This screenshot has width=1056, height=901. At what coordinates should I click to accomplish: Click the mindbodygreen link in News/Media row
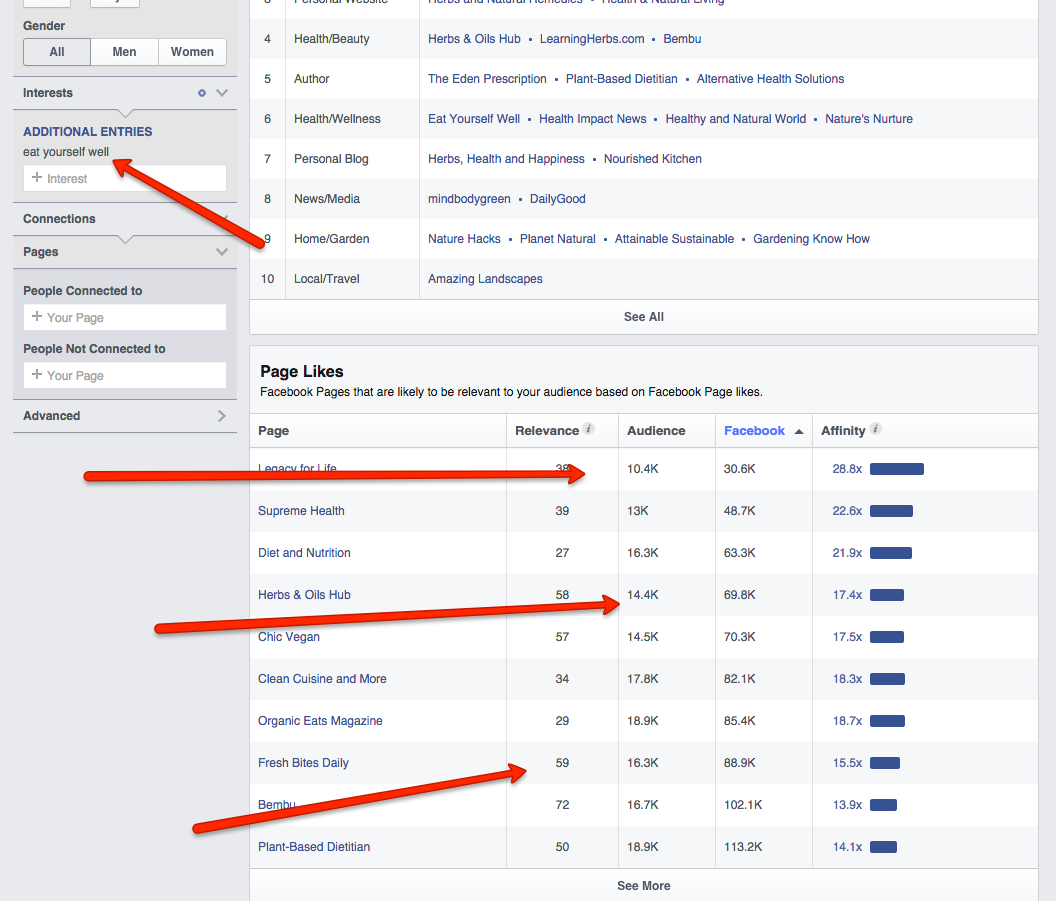pos(469,199)
